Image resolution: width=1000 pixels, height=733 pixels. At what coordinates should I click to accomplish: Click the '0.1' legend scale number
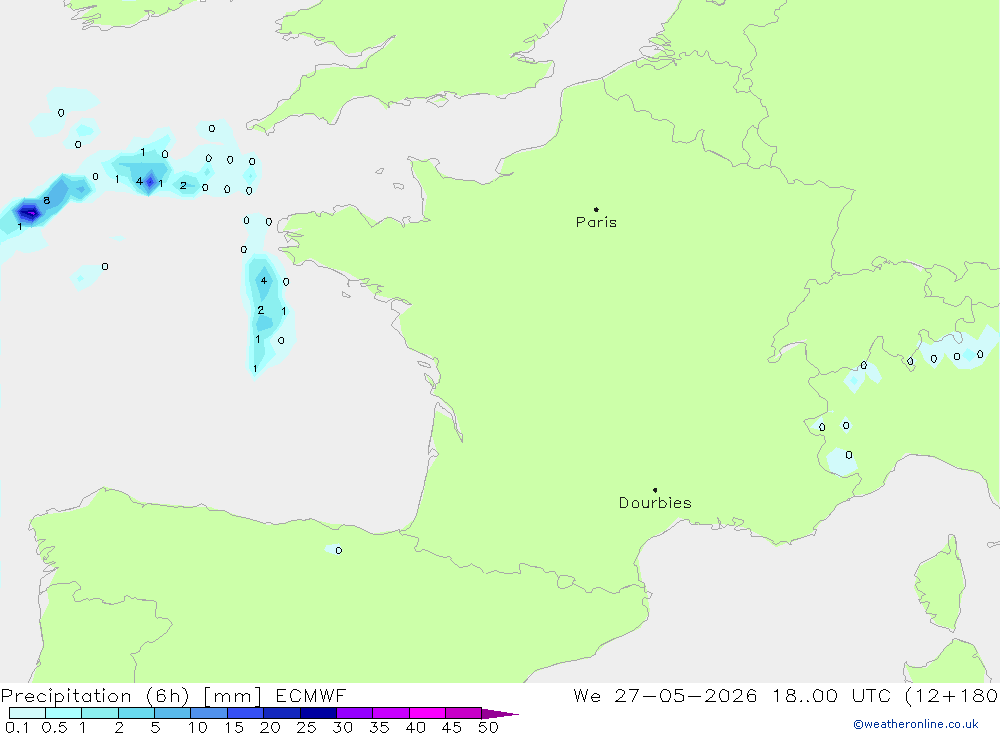pos(17,727)
